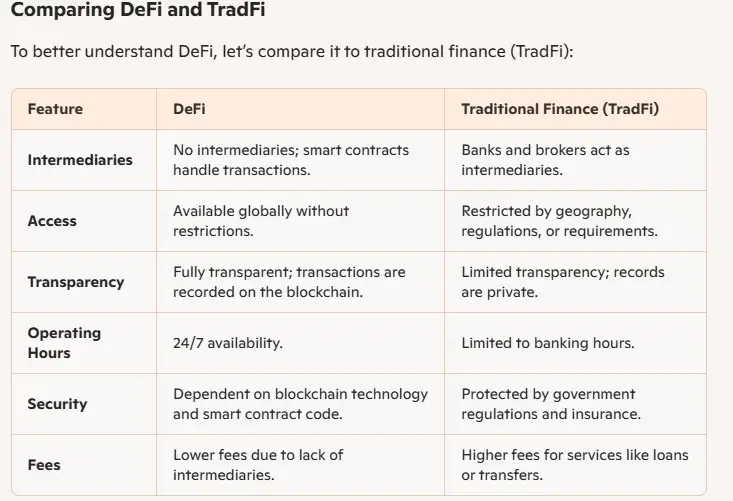The width and height of the screenshot is (733, 501).
Task: Select the 'DeFi' column header
Action: [x=189, y=109]
